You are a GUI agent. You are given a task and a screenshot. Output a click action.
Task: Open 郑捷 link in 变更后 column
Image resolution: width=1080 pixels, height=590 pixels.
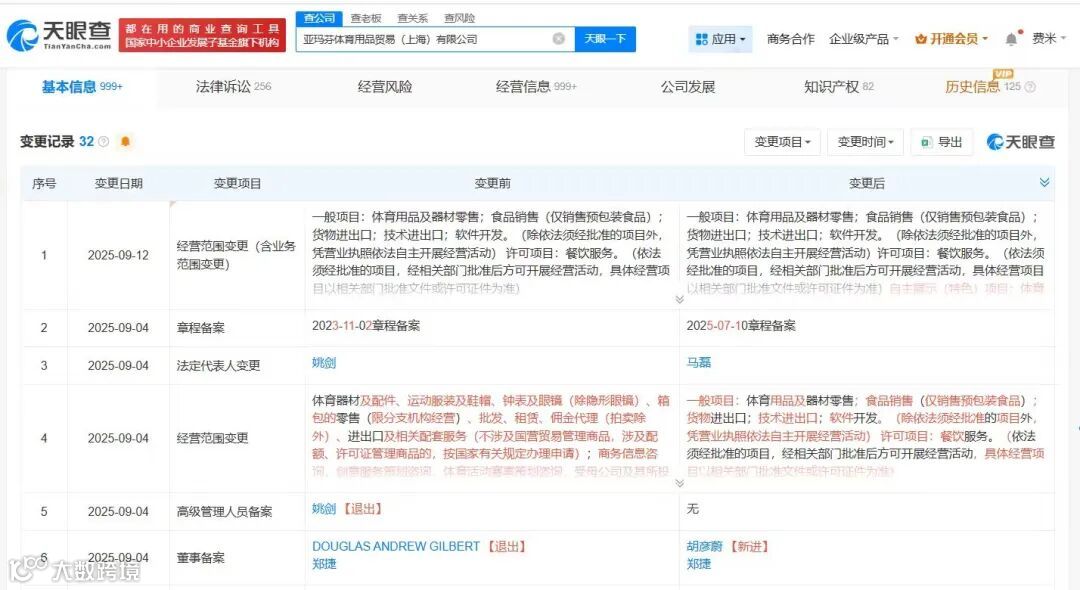[698, 564]
